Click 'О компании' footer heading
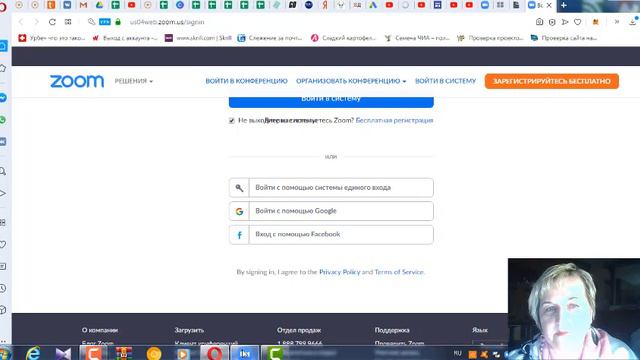The height and width of the screenshot is (360, 640). (100, 330)
